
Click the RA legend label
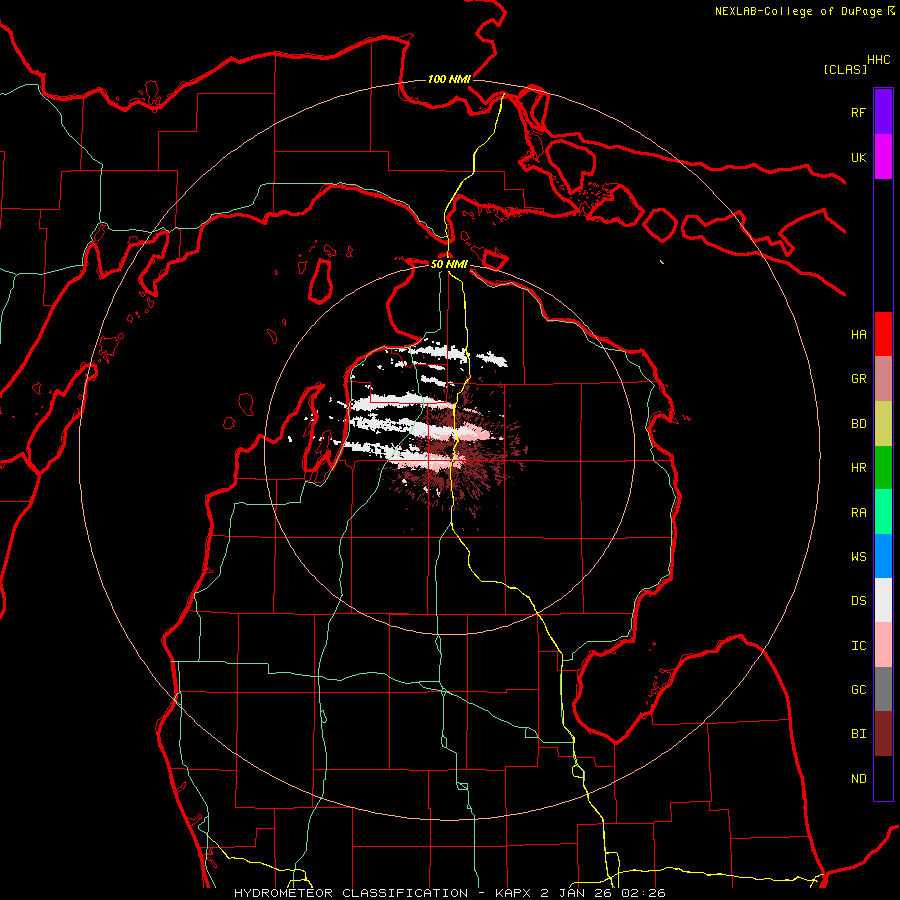click(858, 513)
